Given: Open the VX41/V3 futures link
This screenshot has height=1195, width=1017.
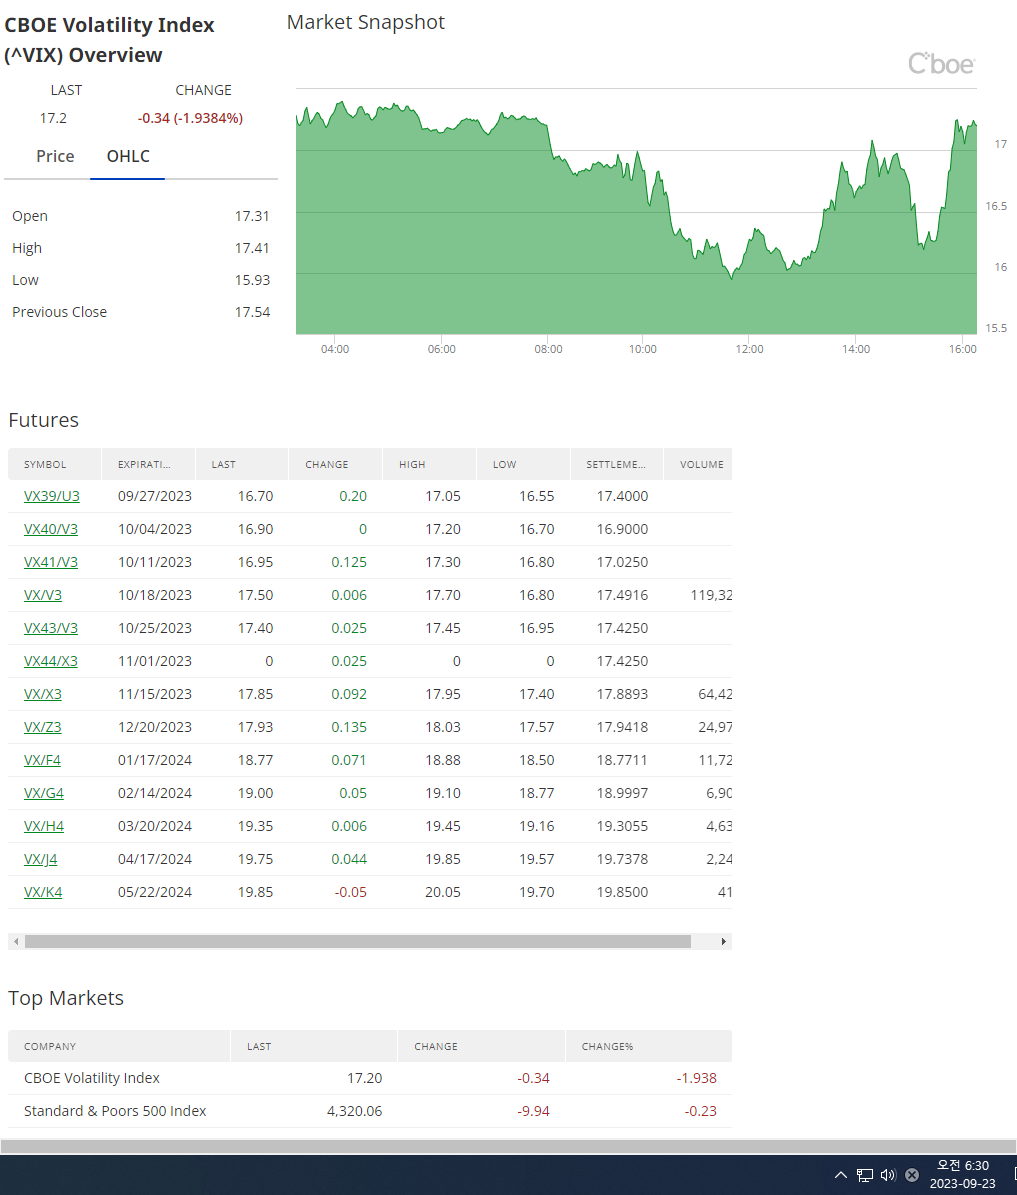Looking at the screenshot, I should click(50, 562).
